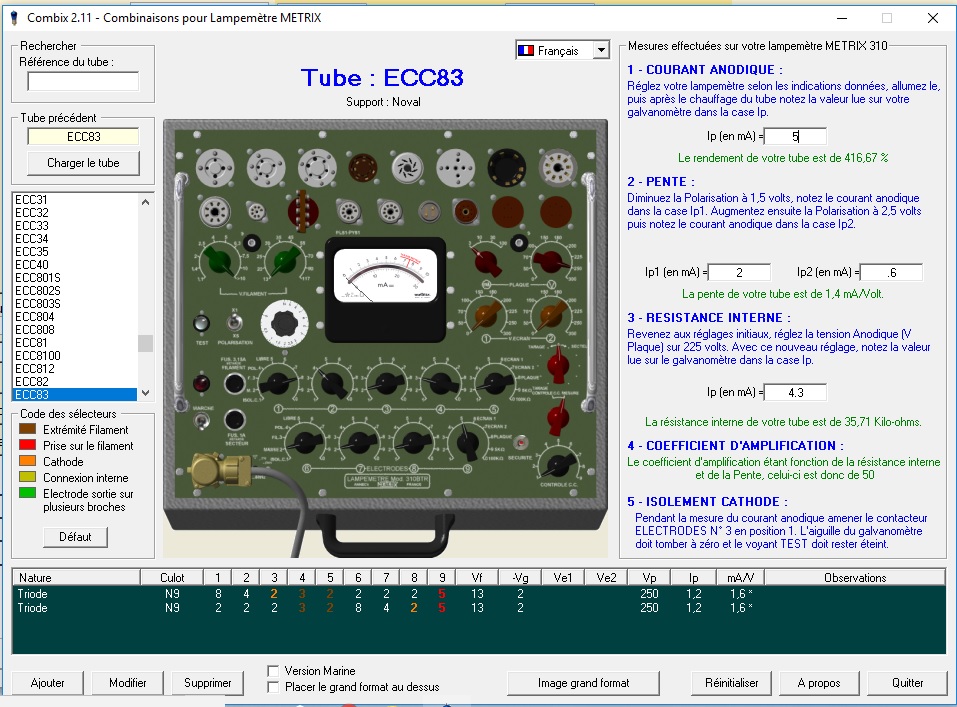957x707 pixels.
Task: Click the Connexion interne yellow swatch
Action: (27, 477)
